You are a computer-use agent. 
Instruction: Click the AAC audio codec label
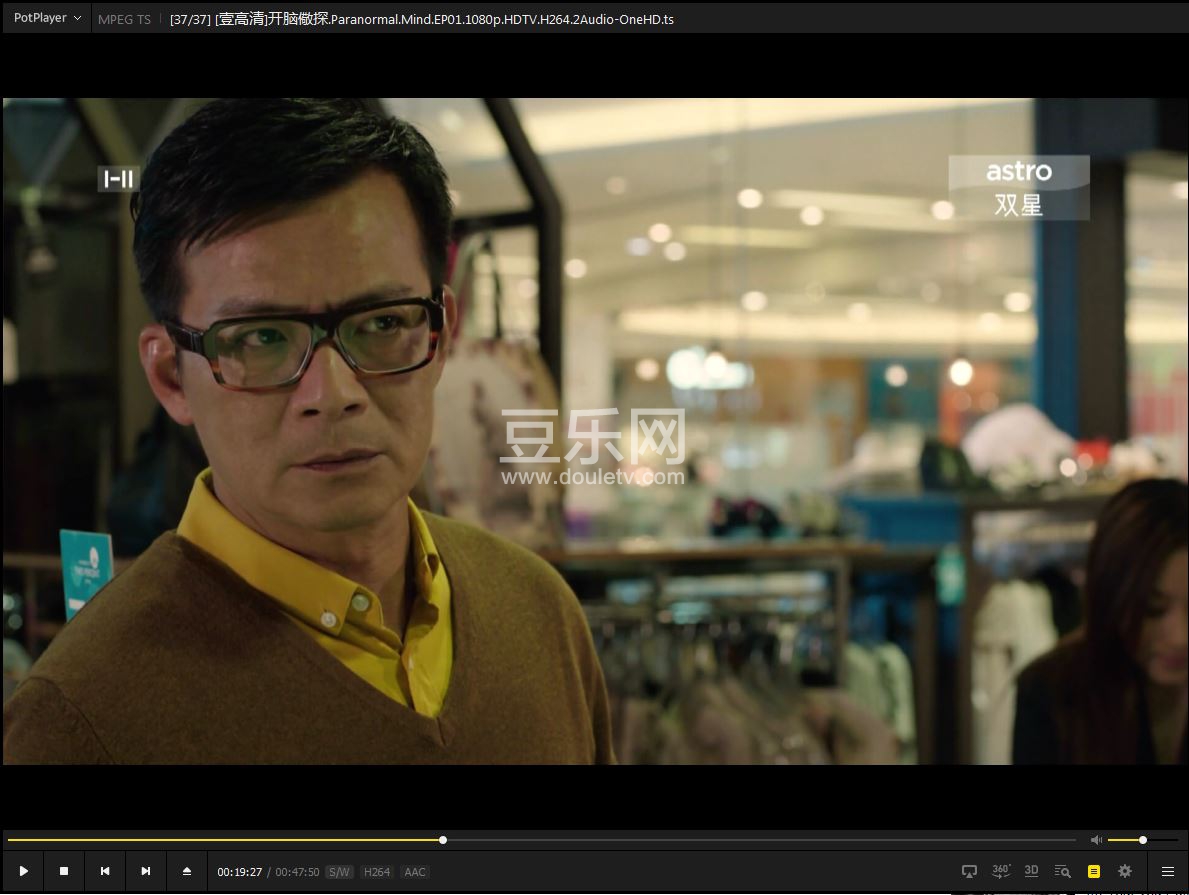tap(415, 872)
